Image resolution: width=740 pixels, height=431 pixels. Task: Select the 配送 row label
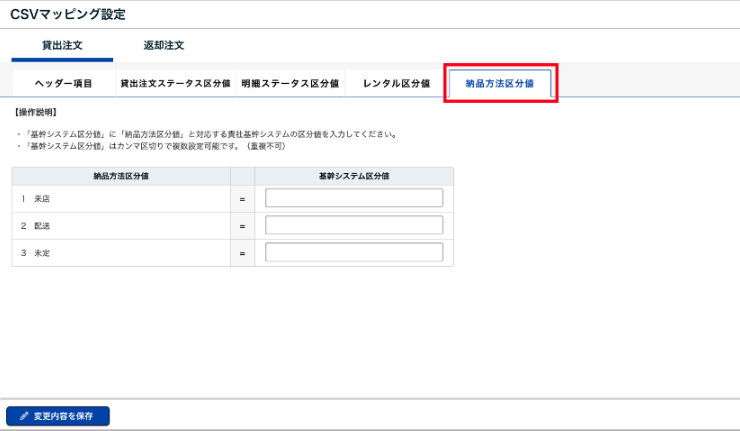pyautogui.click(x=42, y=226)
